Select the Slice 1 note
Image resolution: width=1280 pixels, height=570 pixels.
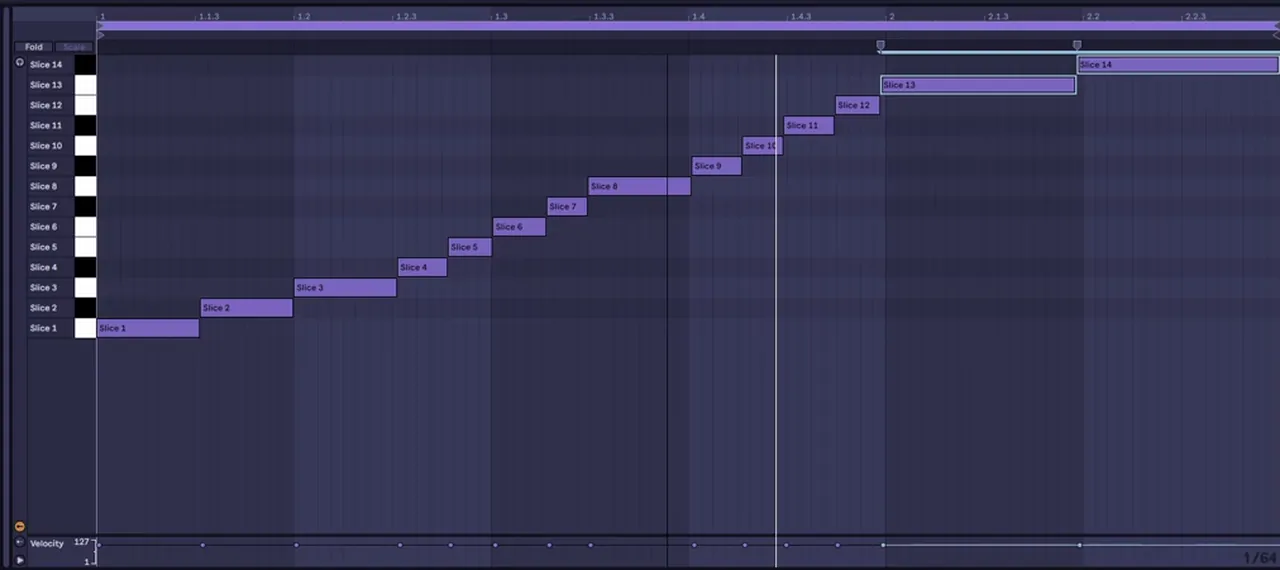pos(148,328)
